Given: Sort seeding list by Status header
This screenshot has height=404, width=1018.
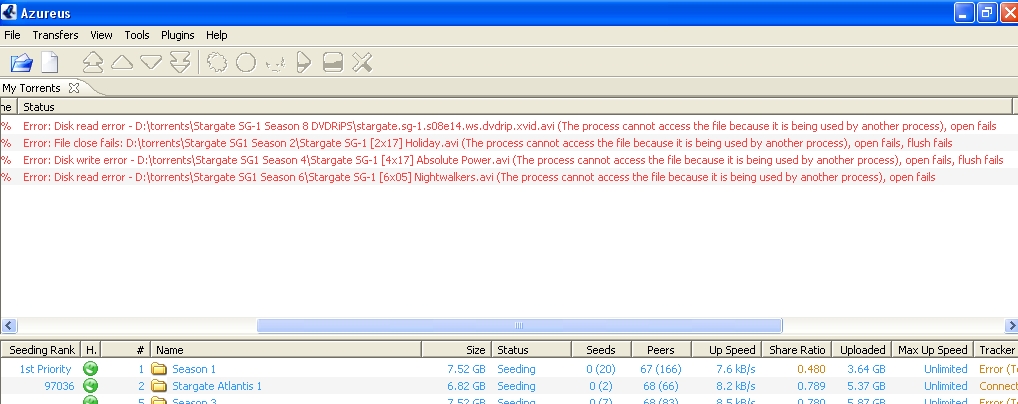Looking at the screenshot, I should [x=532, y=349].
